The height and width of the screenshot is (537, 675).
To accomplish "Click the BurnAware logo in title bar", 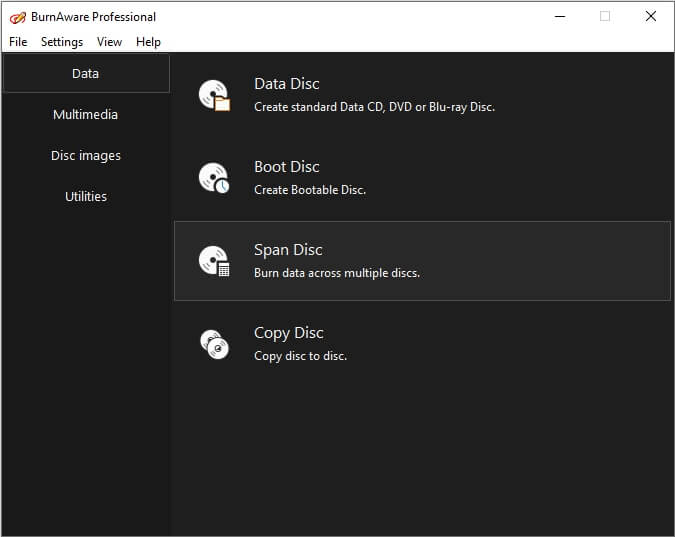I will [16, 17].
